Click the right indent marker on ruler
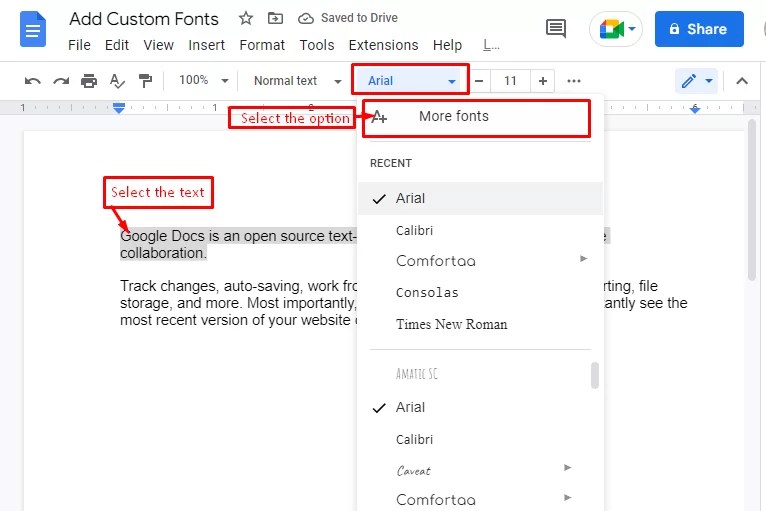The width and height of the screenshot is (766, 511). pos(695,108)
